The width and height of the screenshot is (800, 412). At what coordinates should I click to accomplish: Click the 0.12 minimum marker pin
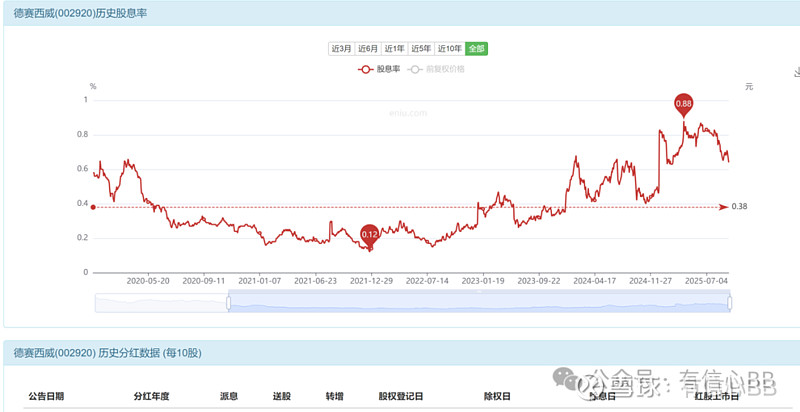tap(369, 236)
